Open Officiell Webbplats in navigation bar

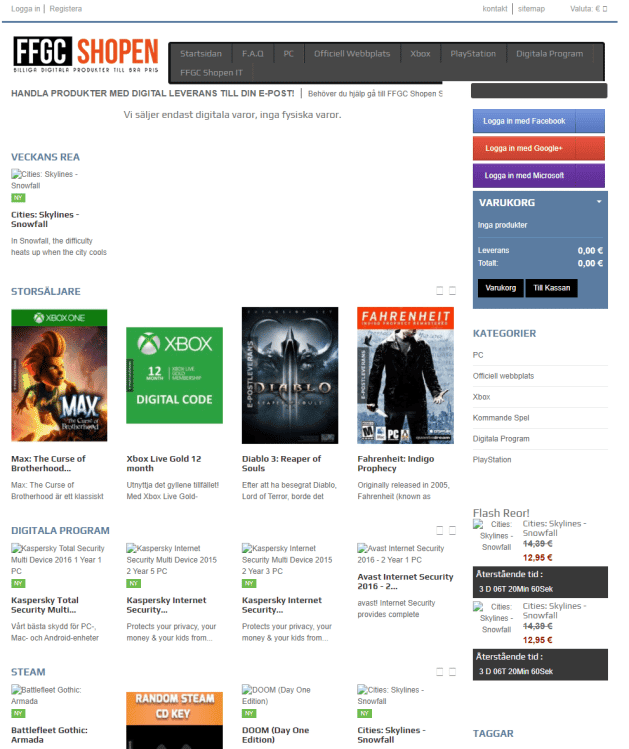pos(352,54)
